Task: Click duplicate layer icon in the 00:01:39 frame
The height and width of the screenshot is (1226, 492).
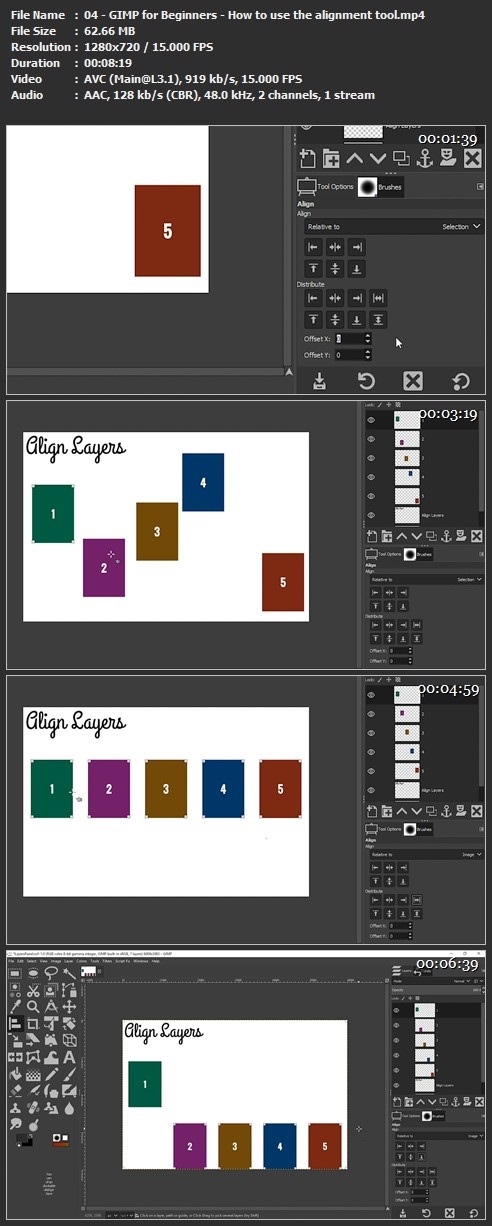Action: (400, 158)
